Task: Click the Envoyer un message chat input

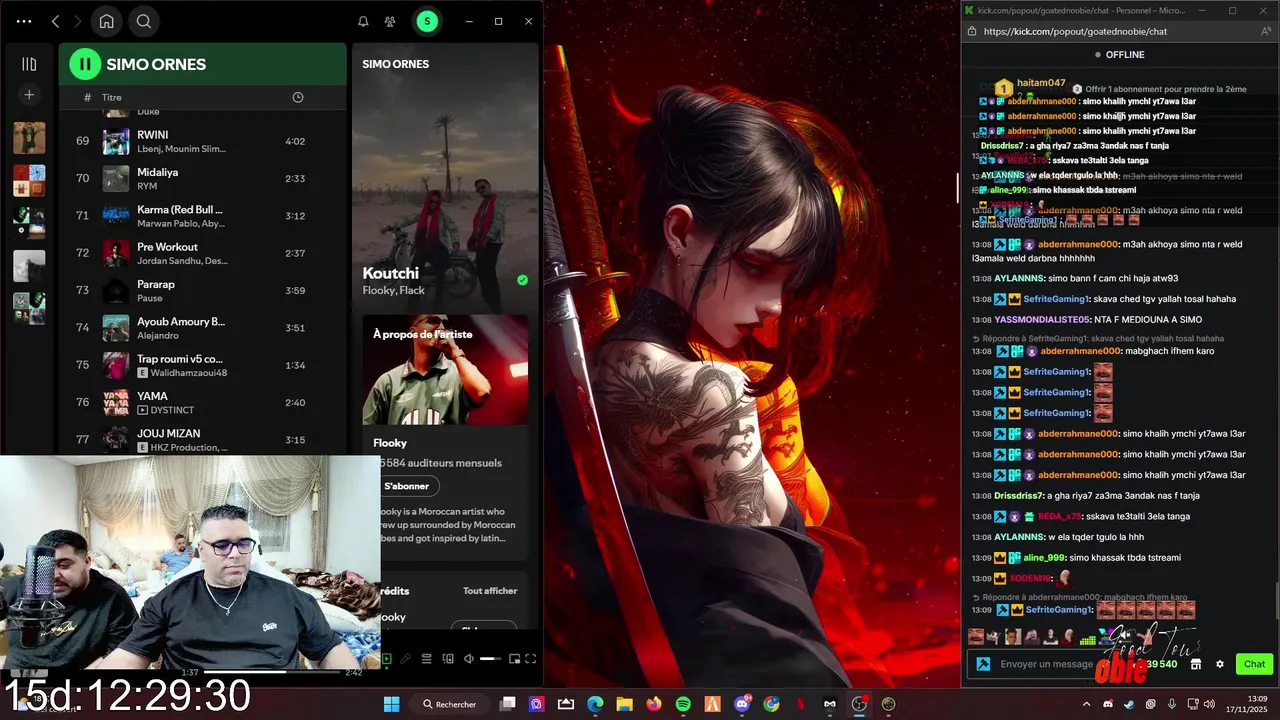Action: (1047, 664)
